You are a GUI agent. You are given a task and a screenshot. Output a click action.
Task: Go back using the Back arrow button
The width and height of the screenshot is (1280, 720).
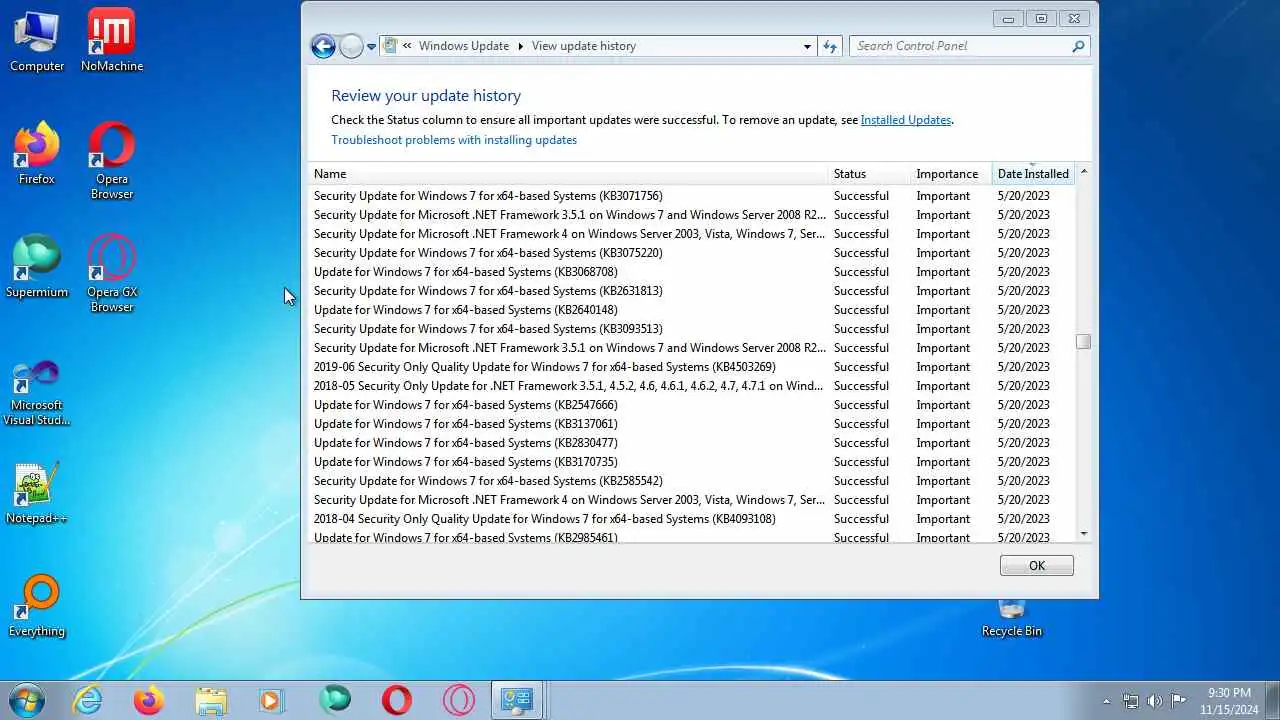point(322,46)
